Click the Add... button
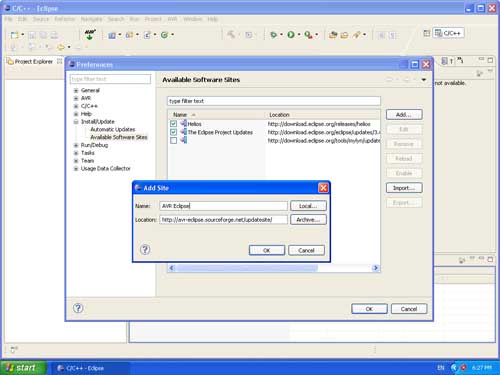Viewport: 500px width, 375px height. (x=404, y=115)
